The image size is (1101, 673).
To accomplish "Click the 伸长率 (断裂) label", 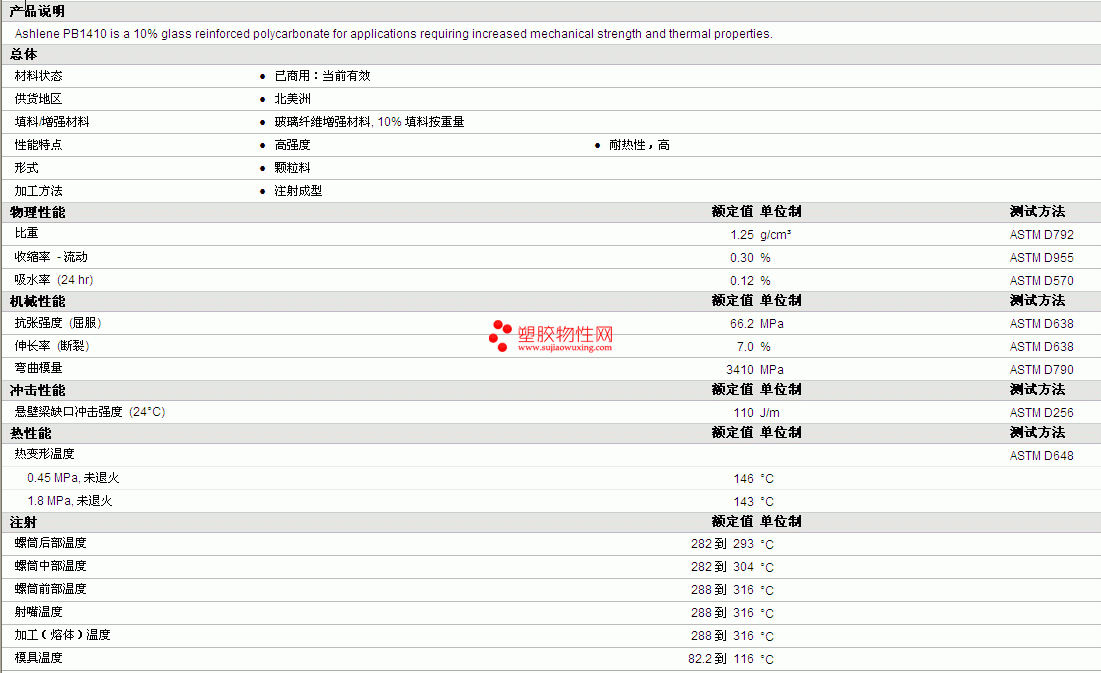I will [x=52, y=346].
